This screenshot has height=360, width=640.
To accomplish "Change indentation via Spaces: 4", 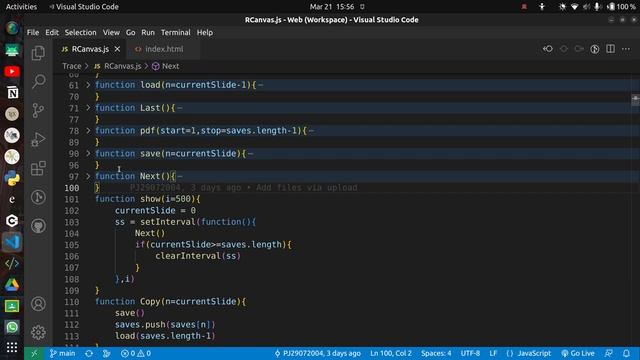I will (x=436, y=353).
